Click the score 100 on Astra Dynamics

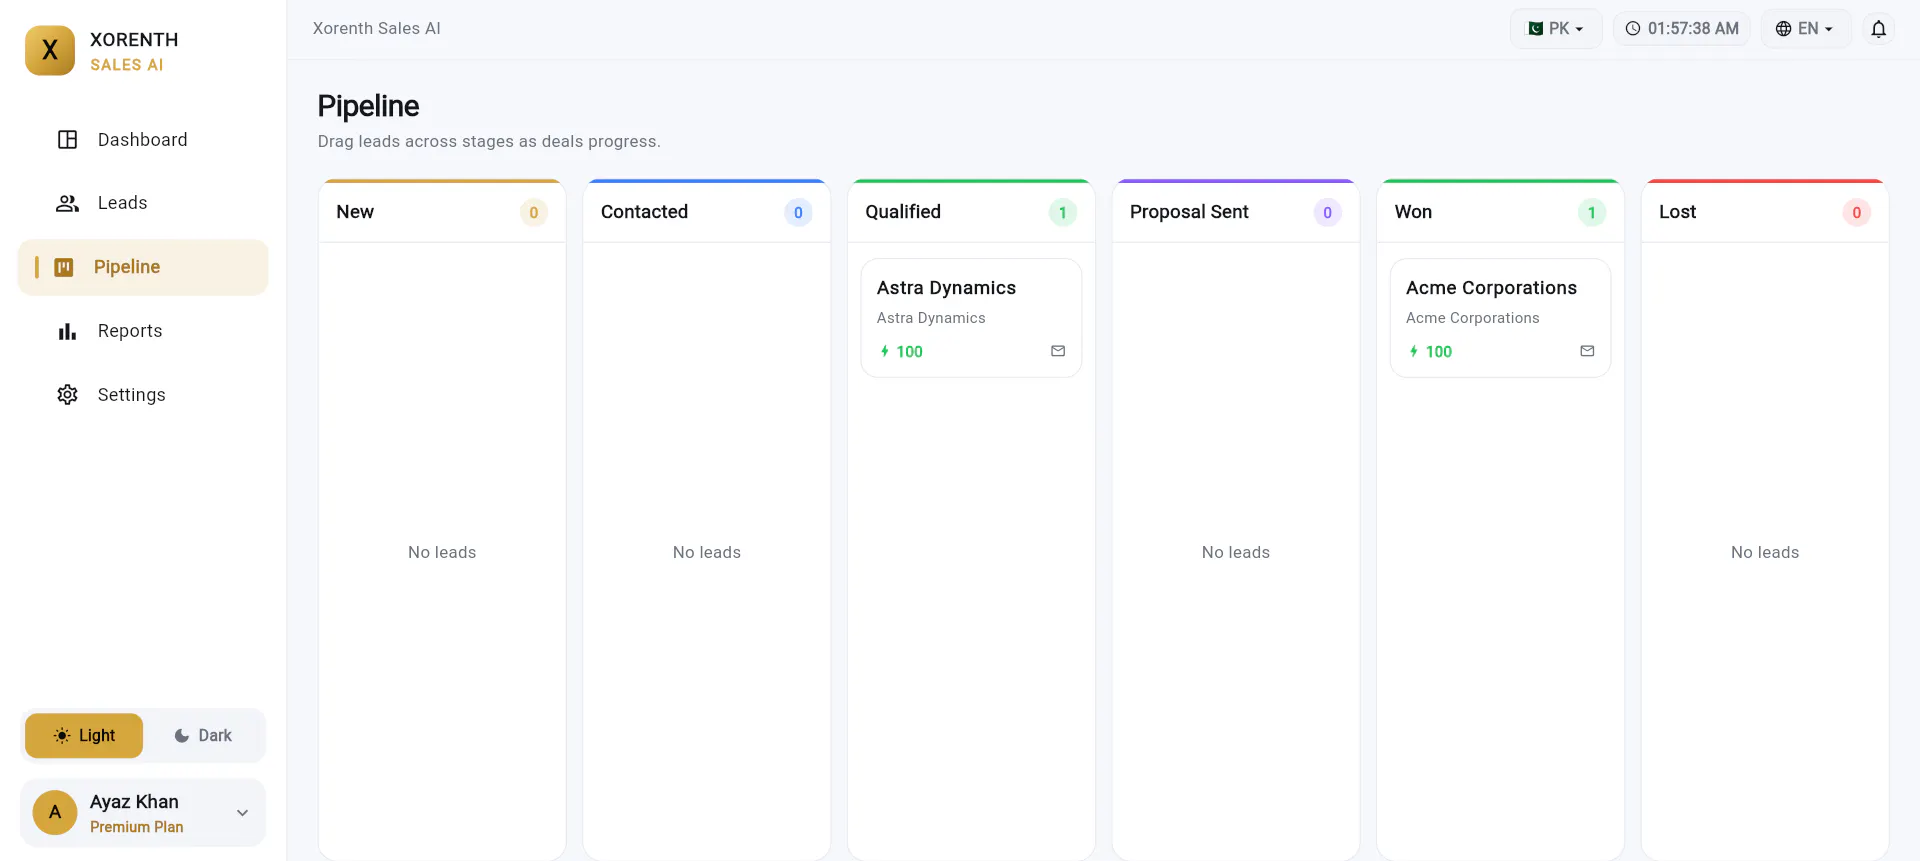pos(909,352)
